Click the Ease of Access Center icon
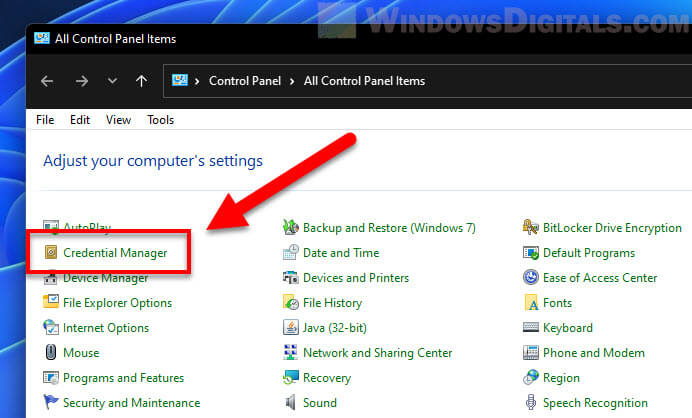The image size is (692, 418). pyautogui.click(x=530, y=278)
